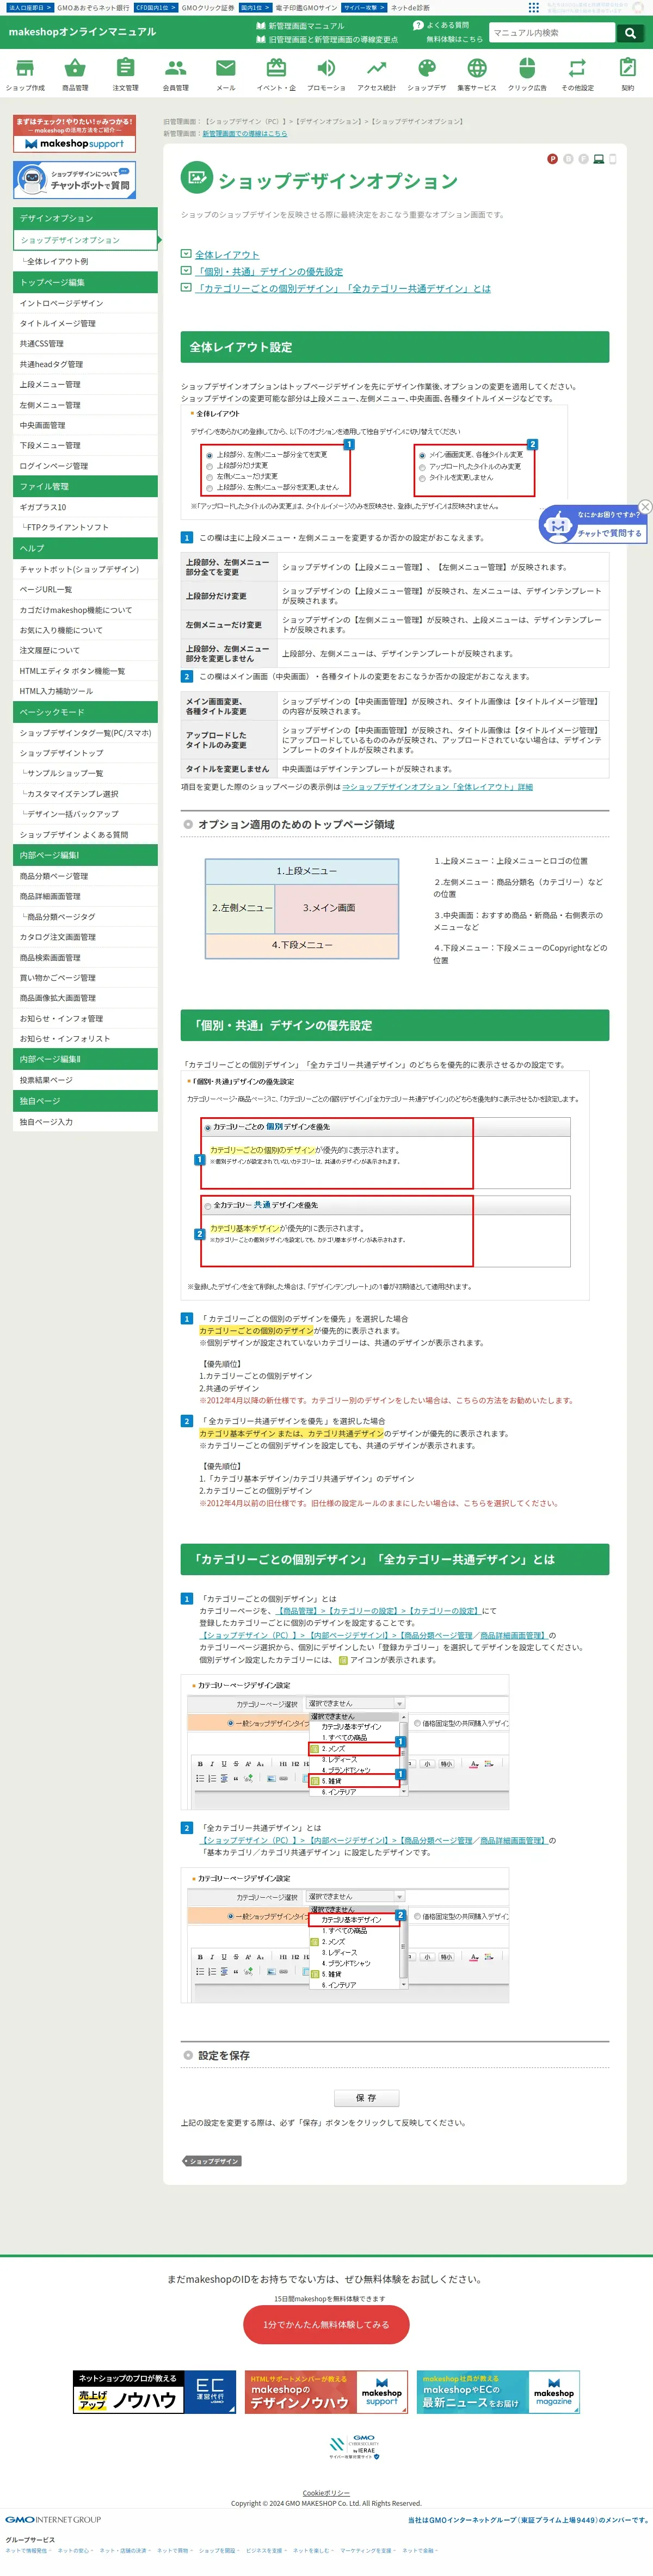Click the GMO cyber security seal icon
653x2576 pixels.
pyautogui.click(x=353, y=2447)
